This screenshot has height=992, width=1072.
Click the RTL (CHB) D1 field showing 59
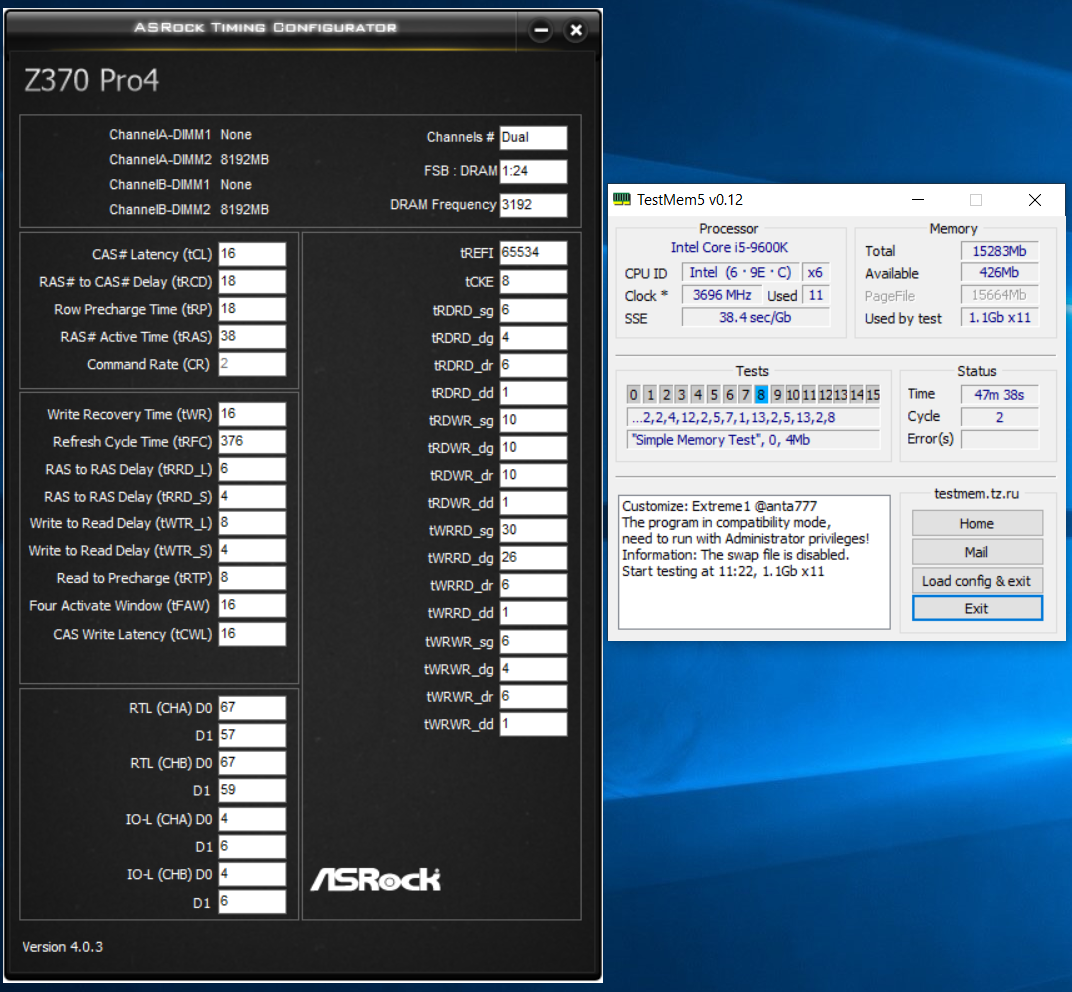(x=252, y=790)
